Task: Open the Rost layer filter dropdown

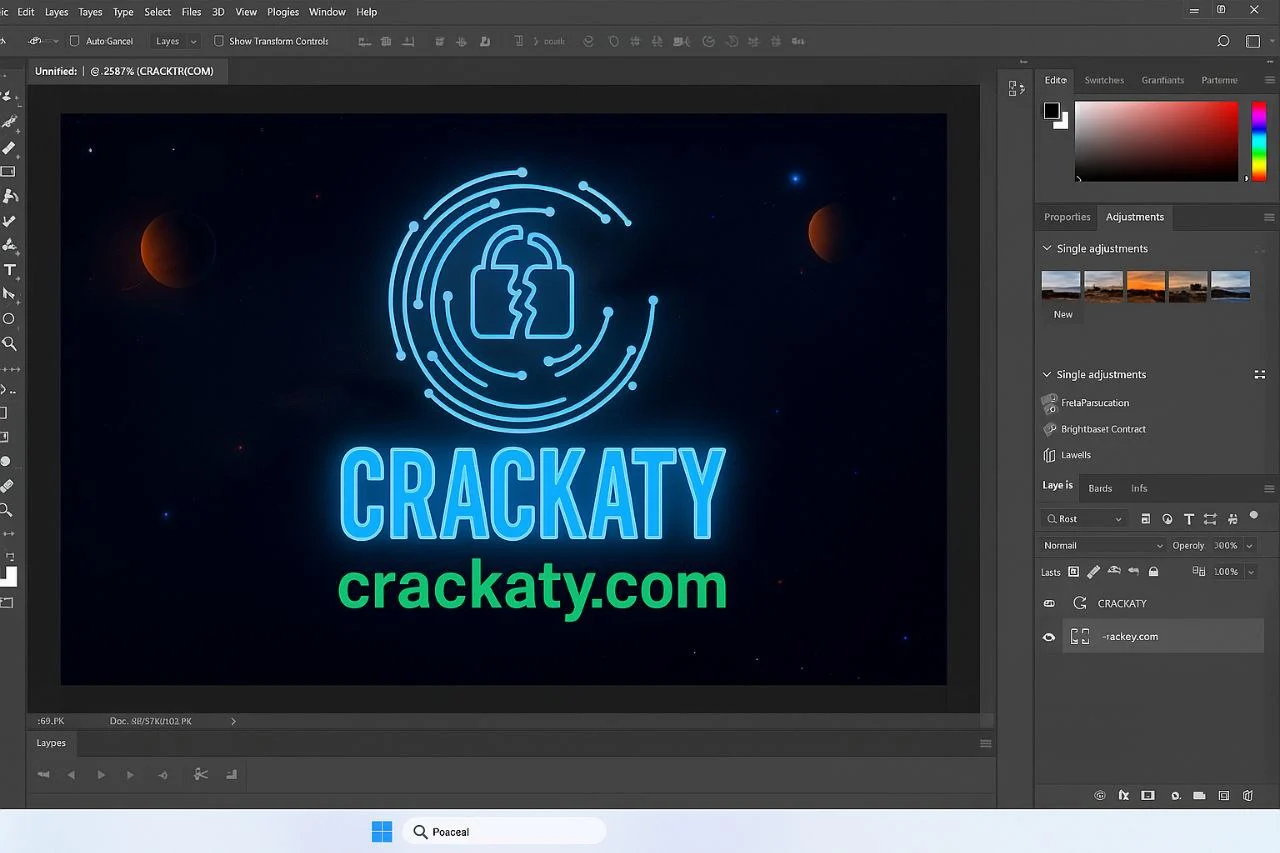Action: (1084, 519)
